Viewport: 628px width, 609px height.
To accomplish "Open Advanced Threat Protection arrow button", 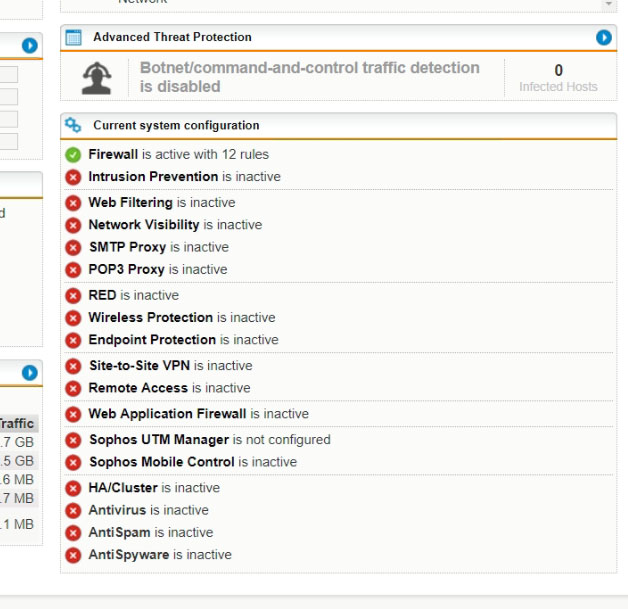I will point(604,38).
